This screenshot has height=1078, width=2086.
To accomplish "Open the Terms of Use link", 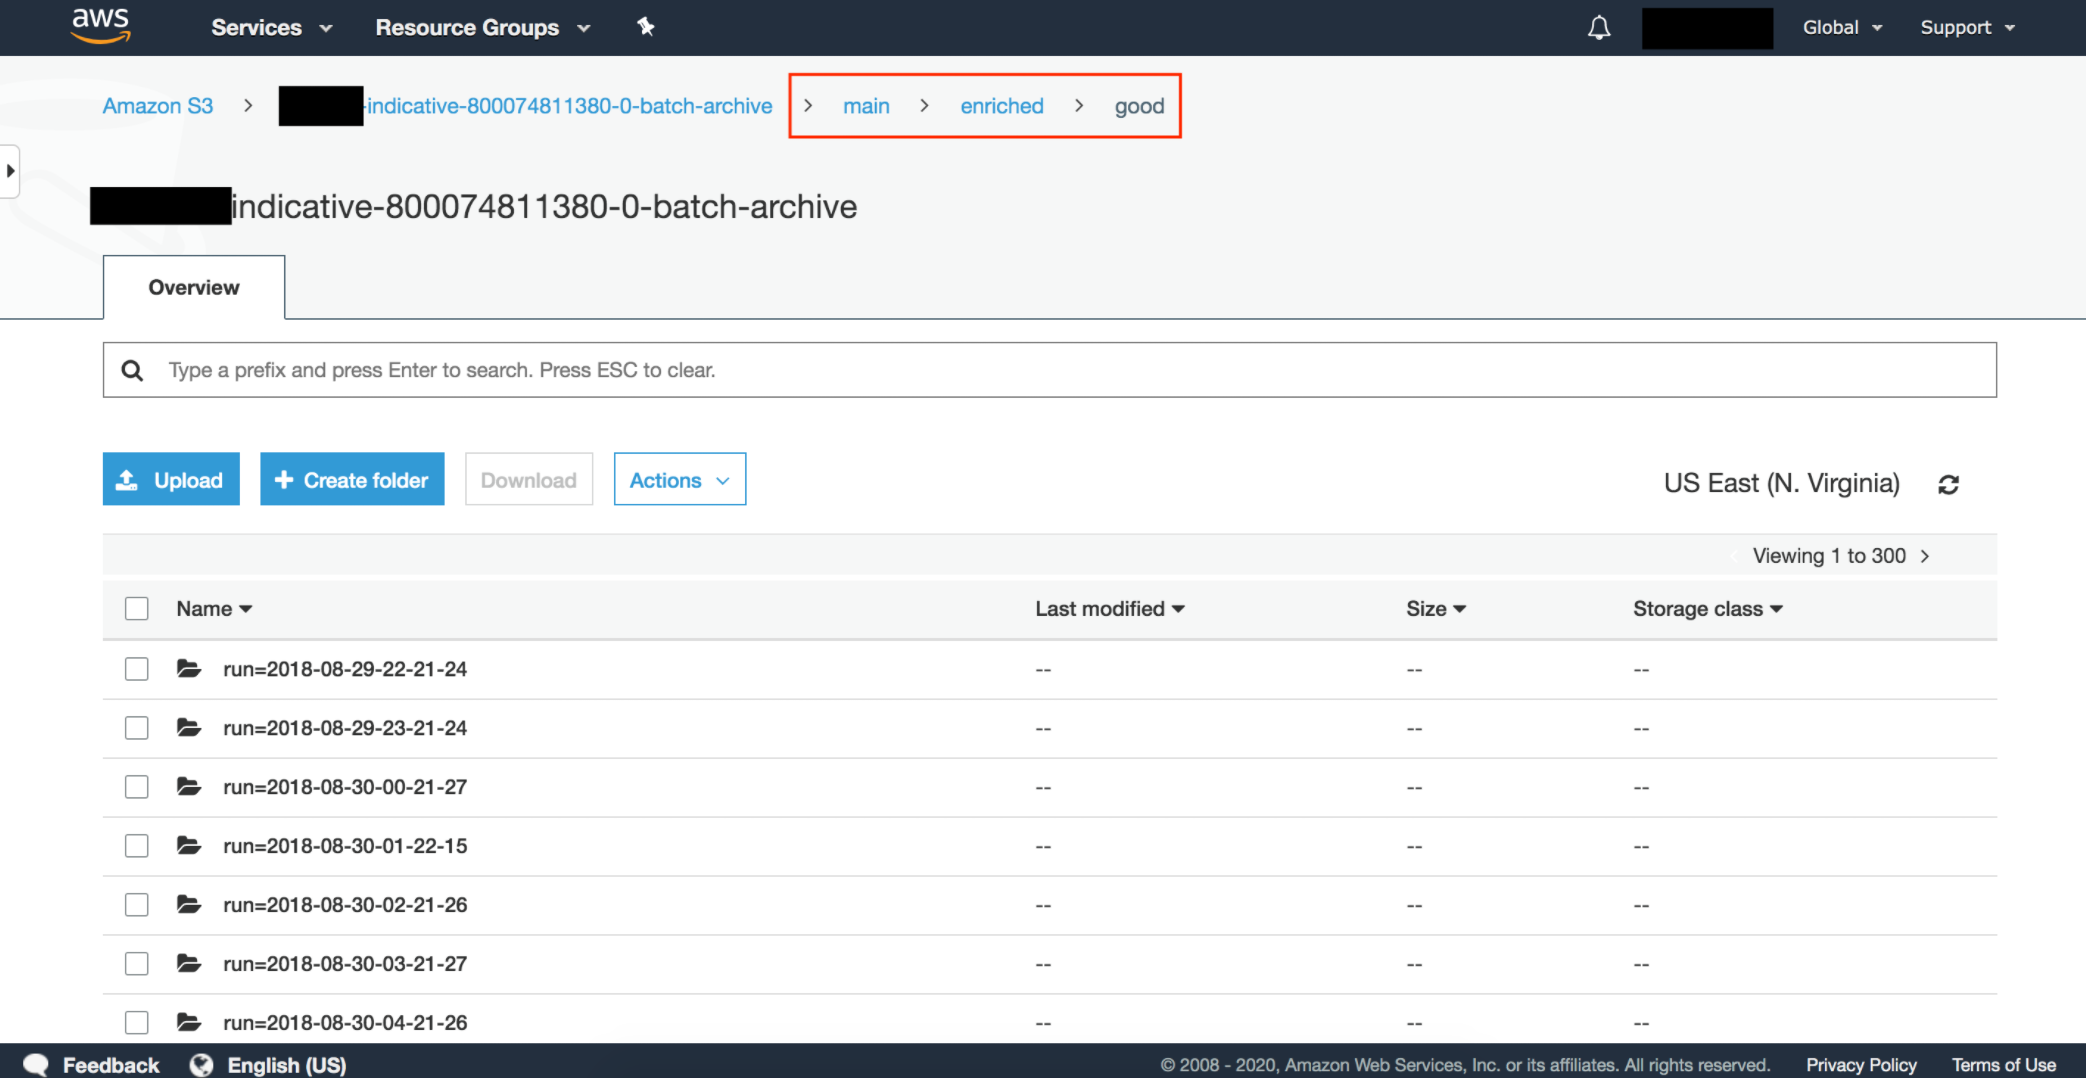I will [x=2004, y=1065].
